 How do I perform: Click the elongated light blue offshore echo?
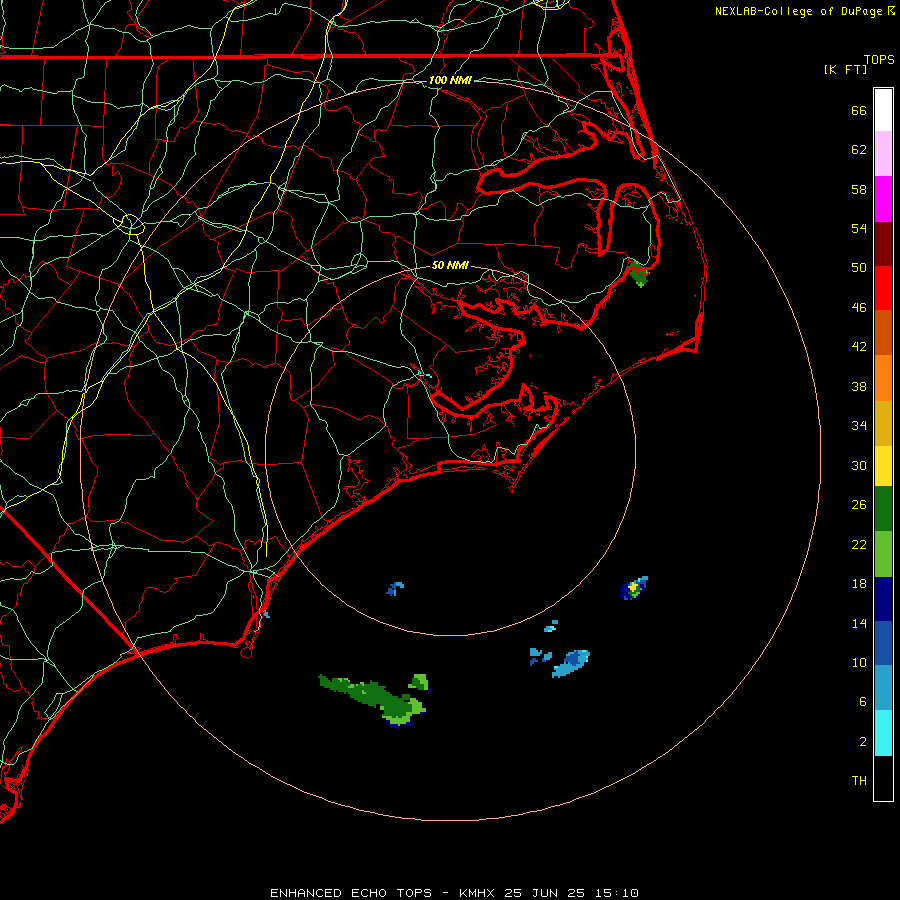coord(571,663)
